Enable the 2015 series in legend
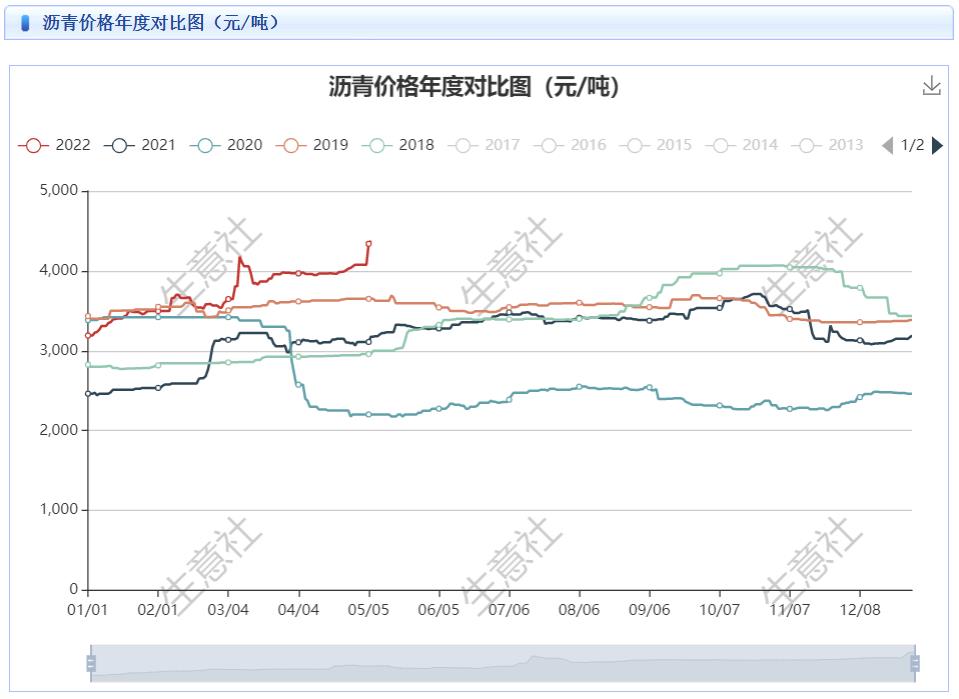 (655, 145)
